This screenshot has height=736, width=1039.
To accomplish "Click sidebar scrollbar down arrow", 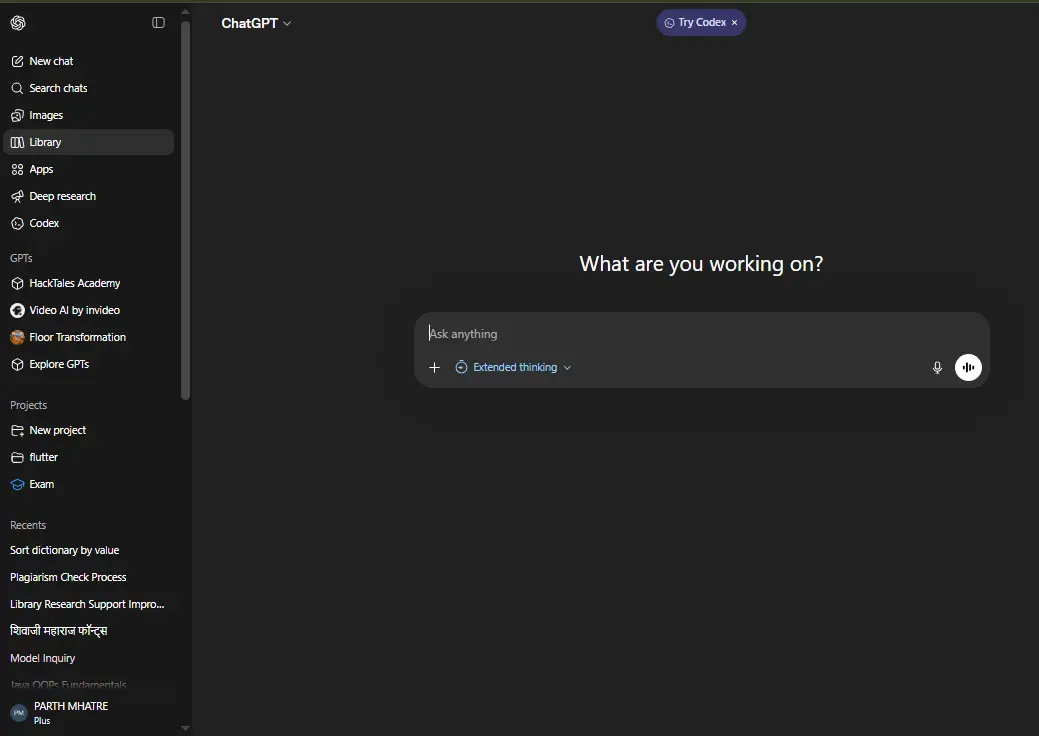I will coord(186,728).
